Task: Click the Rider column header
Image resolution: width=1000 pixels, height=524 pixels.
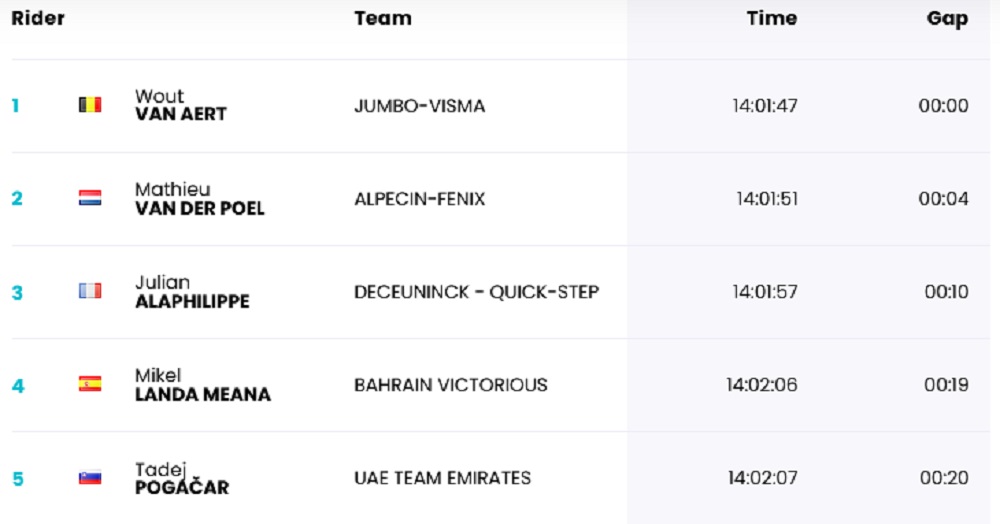Action: (38, 19)
